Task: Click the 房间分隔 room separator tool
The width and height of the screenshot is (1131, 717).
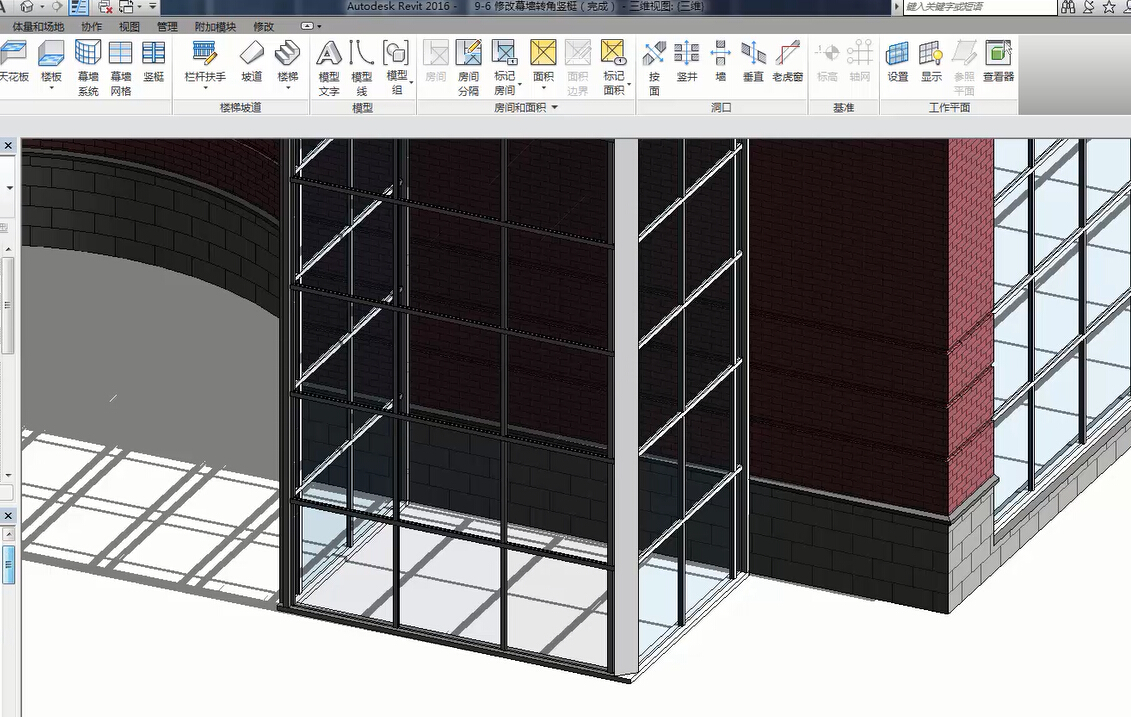Action: coord(468,66)
